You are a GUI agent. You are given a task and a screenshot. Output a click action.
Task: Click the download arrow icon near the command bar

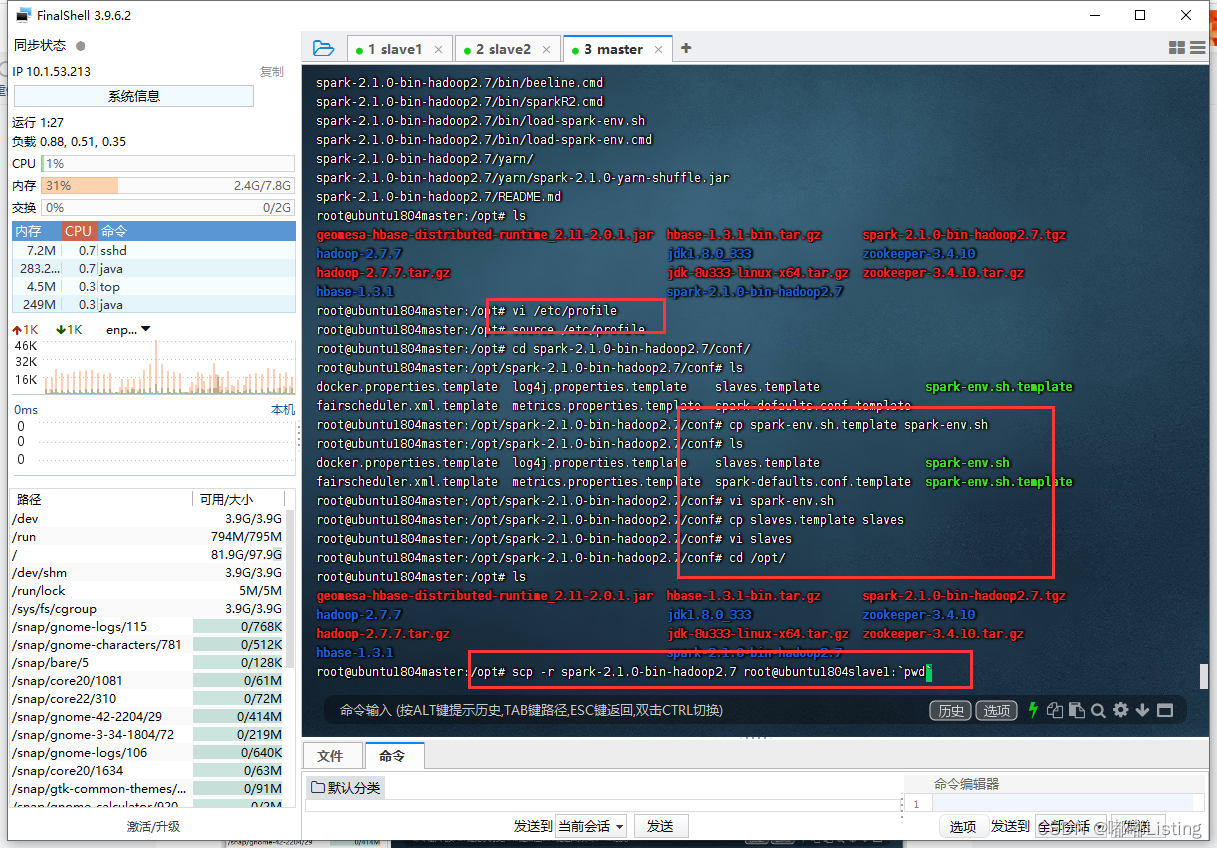pyautogui.click(x=1142, y=710)
